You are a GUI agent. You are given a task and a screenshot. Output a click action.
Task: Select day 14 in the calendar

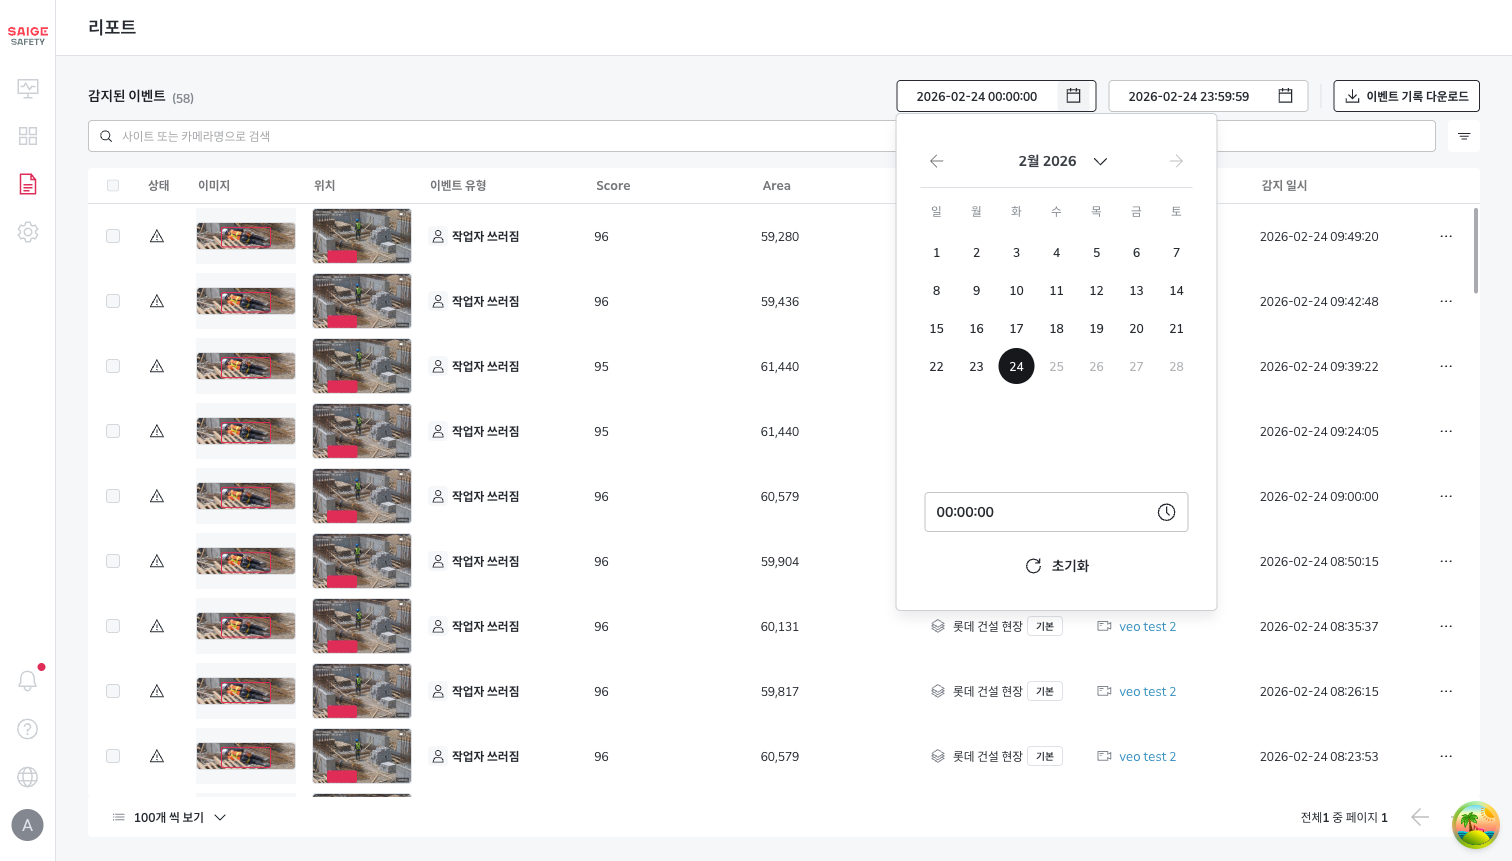(x=1176, y=290)
